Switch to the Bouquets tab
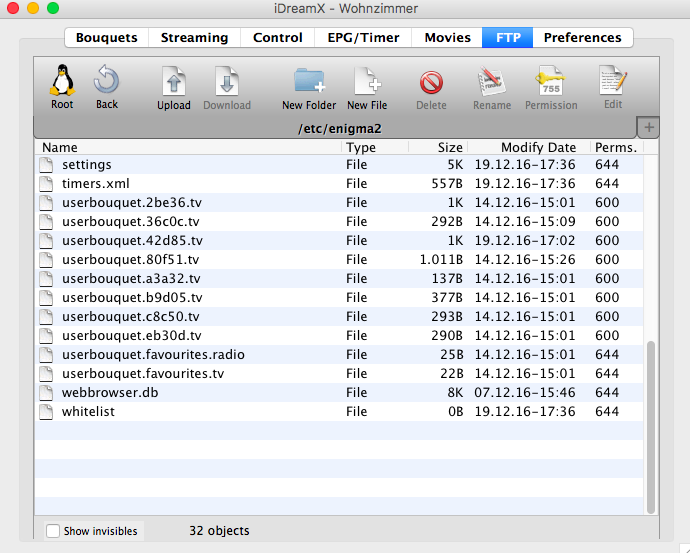Viewport: 690px width, 553px height. click(106, 37)
